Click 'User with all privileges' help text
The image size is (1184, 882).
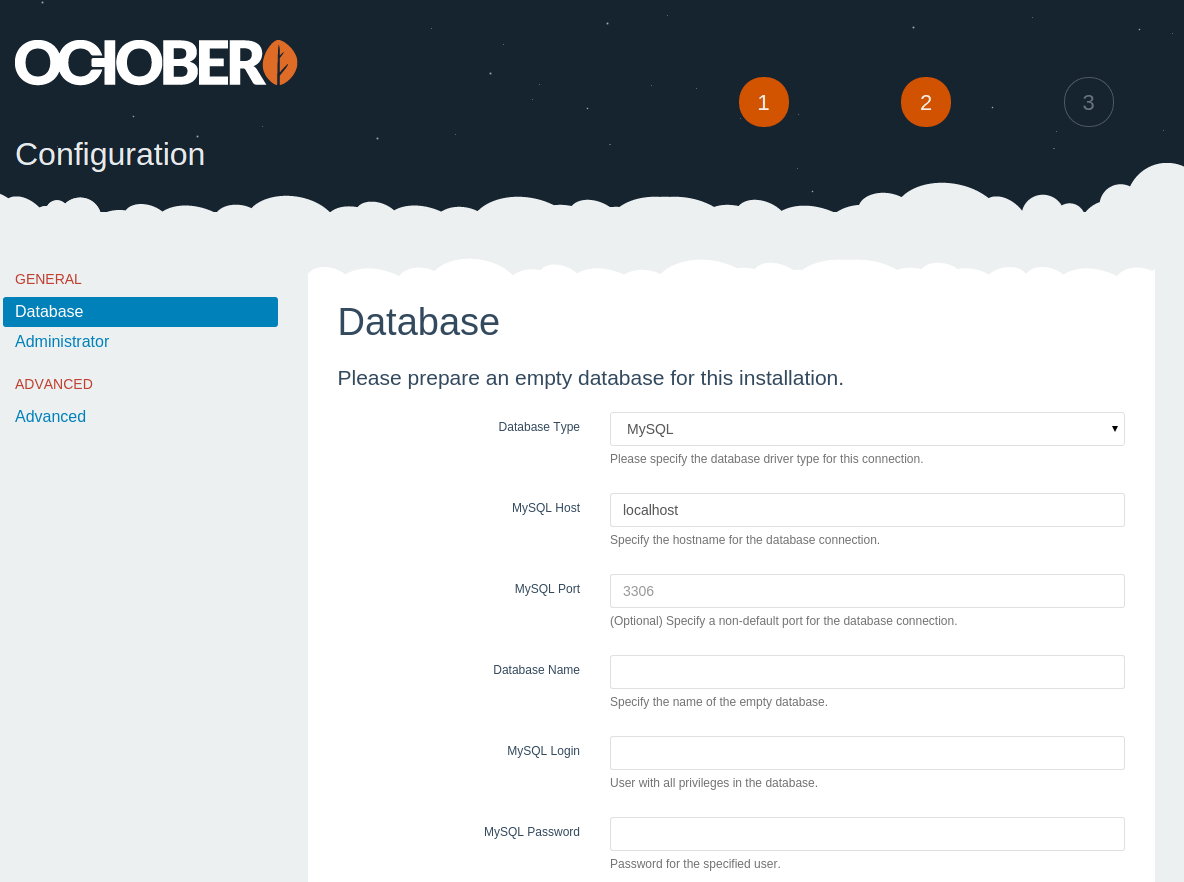[x=714, y=783]
